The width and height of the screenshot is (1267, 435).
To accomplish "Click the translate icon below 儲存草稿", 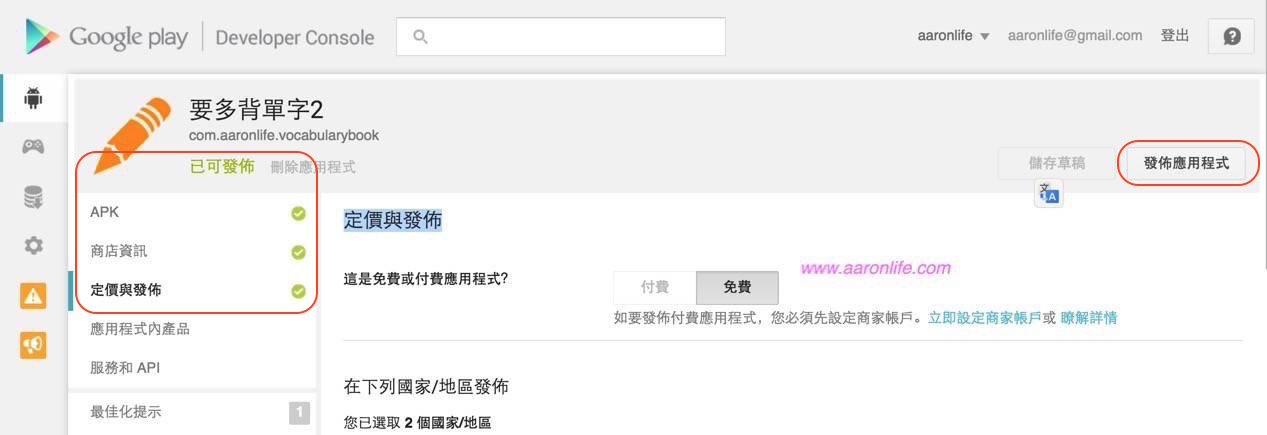I will click(1049, 193).
